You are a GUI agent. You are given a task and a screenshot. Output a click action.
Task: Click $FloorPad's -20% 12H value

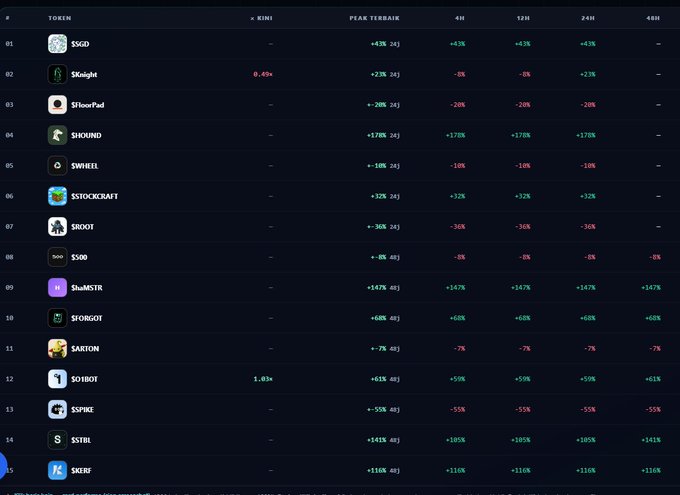point(522,105)
